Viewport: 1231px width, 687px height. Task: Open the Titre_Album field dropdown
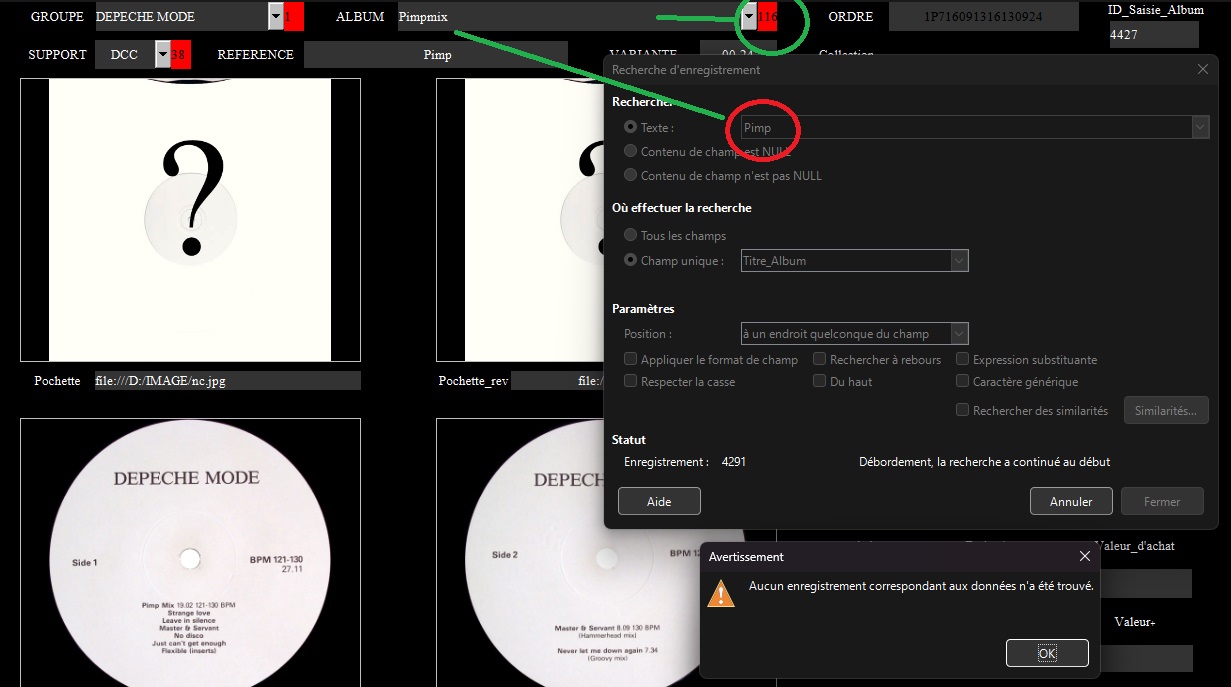pos(959,260)
